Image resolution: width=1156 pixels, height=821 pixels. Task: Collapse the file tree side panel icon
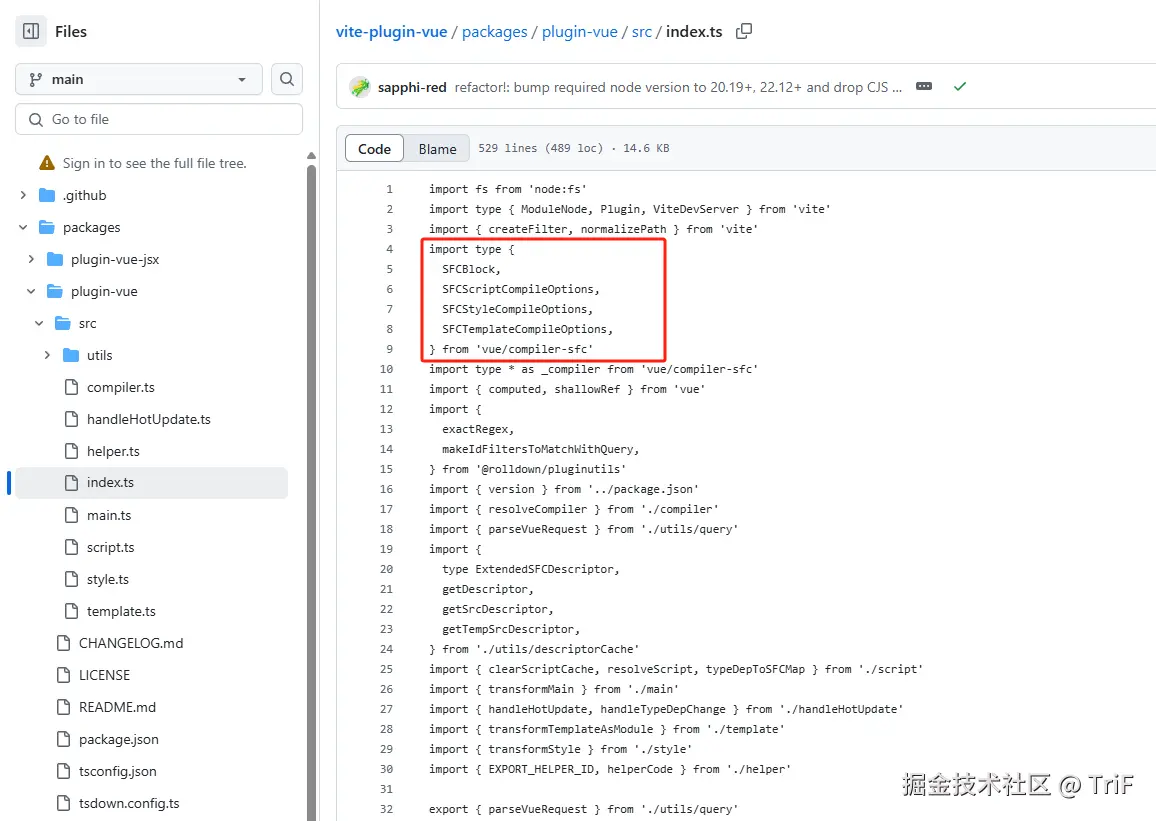click(x=31, y=31)
